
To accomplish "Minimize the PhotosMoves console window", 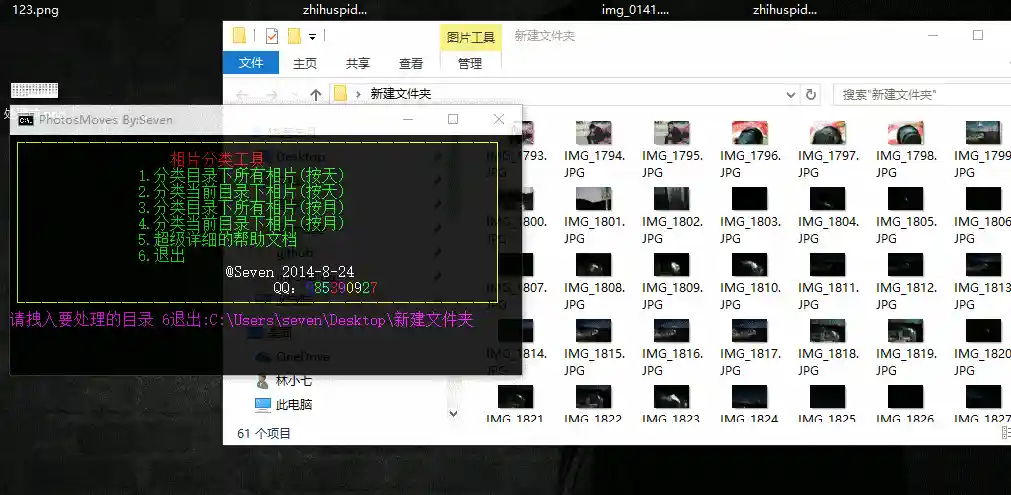I will click(407, 119).
